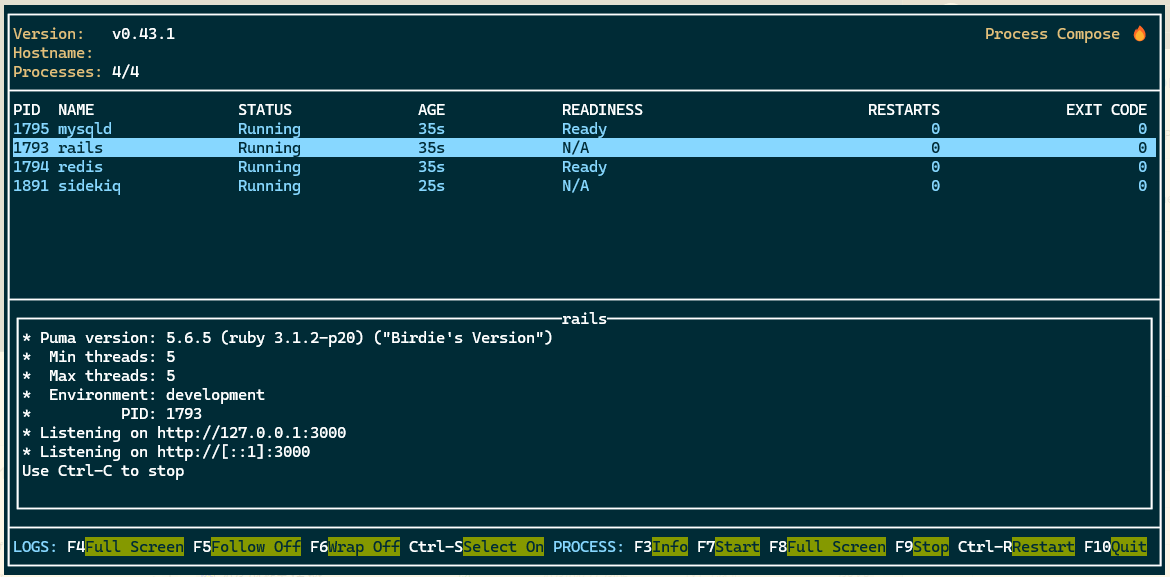Click the Ready readiness for redis
Image resolution: width=1170 pixels, height=577 pixels.
coord(584,166)
